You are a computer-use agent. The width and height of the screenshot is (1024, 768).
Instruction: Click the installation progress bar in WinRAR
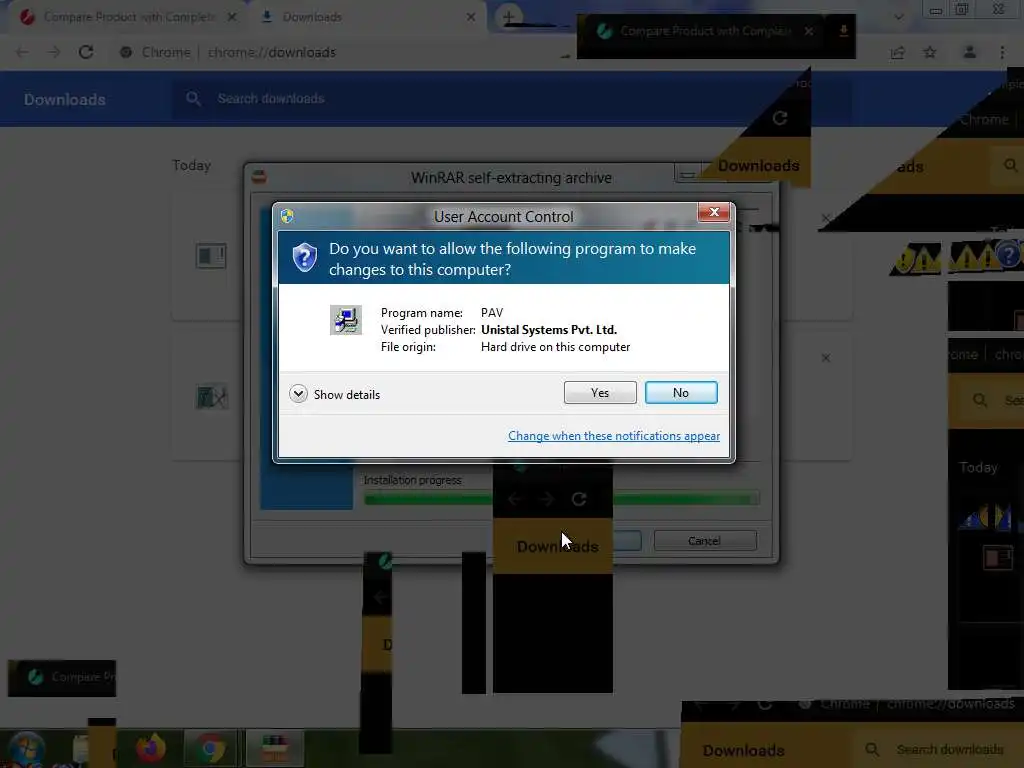point(562,499)
